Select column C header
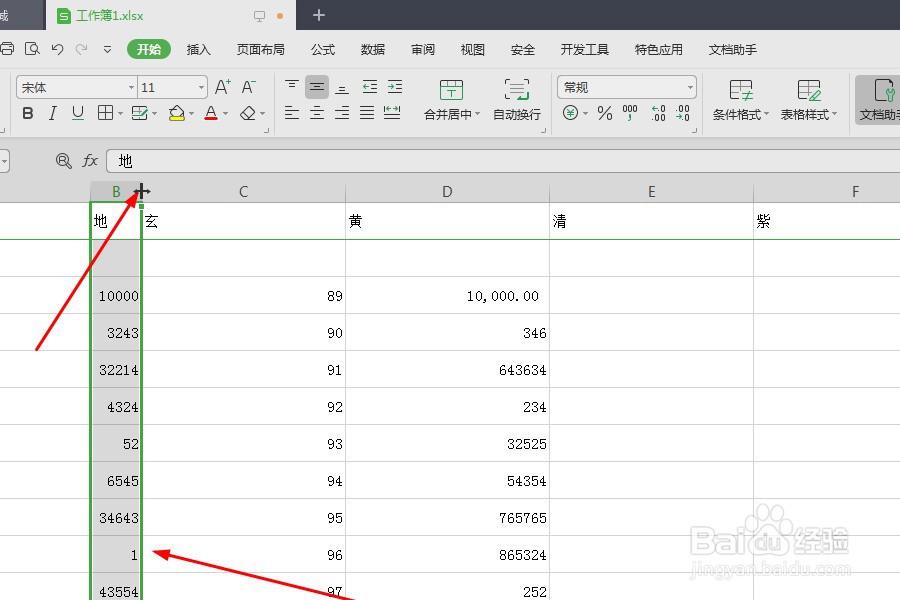This screenshot has width=900, height=600. (x=243, y=192)
